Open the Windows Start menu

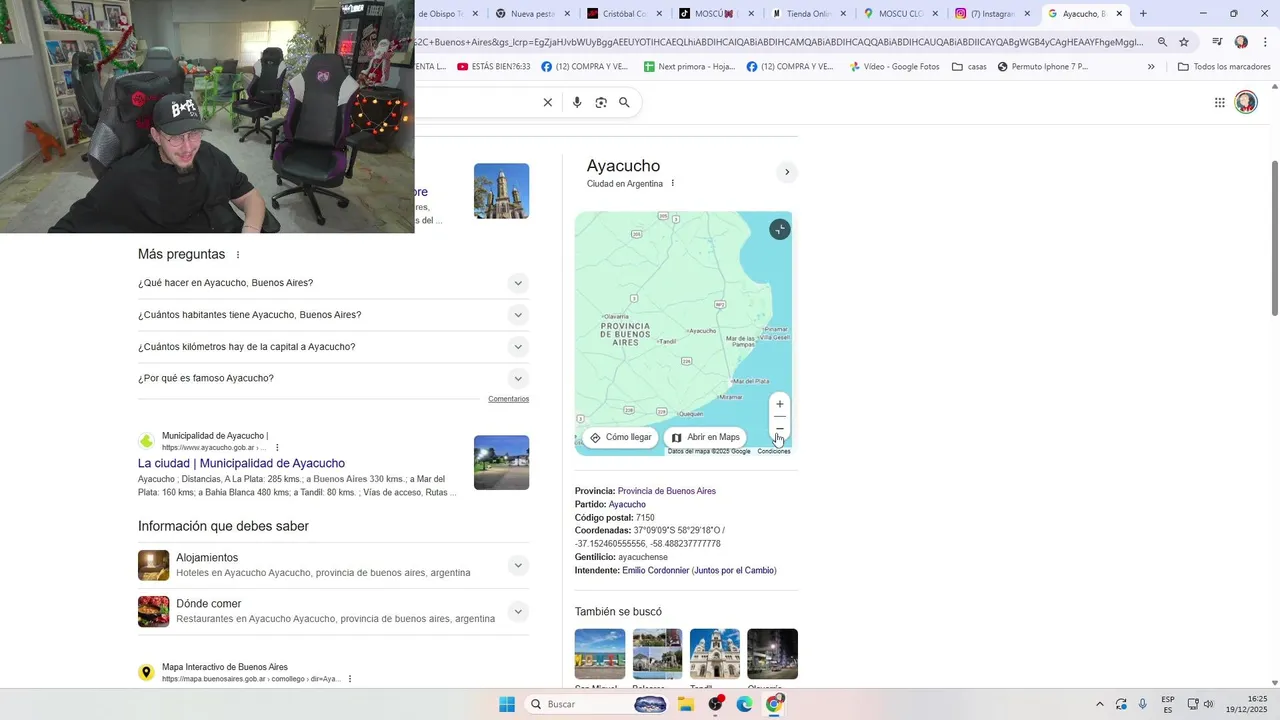507,704
